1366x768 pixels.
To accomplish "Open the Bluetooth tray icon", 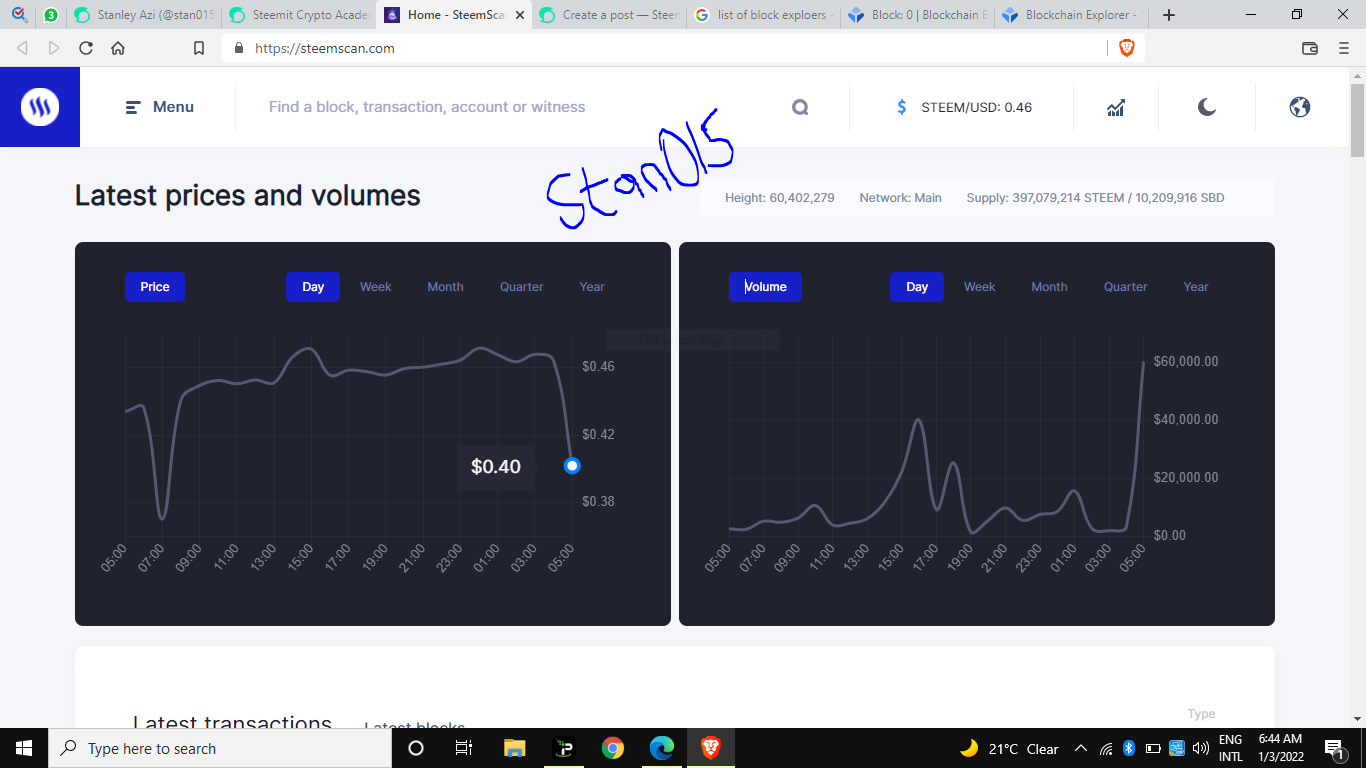I will [1129, 748].
